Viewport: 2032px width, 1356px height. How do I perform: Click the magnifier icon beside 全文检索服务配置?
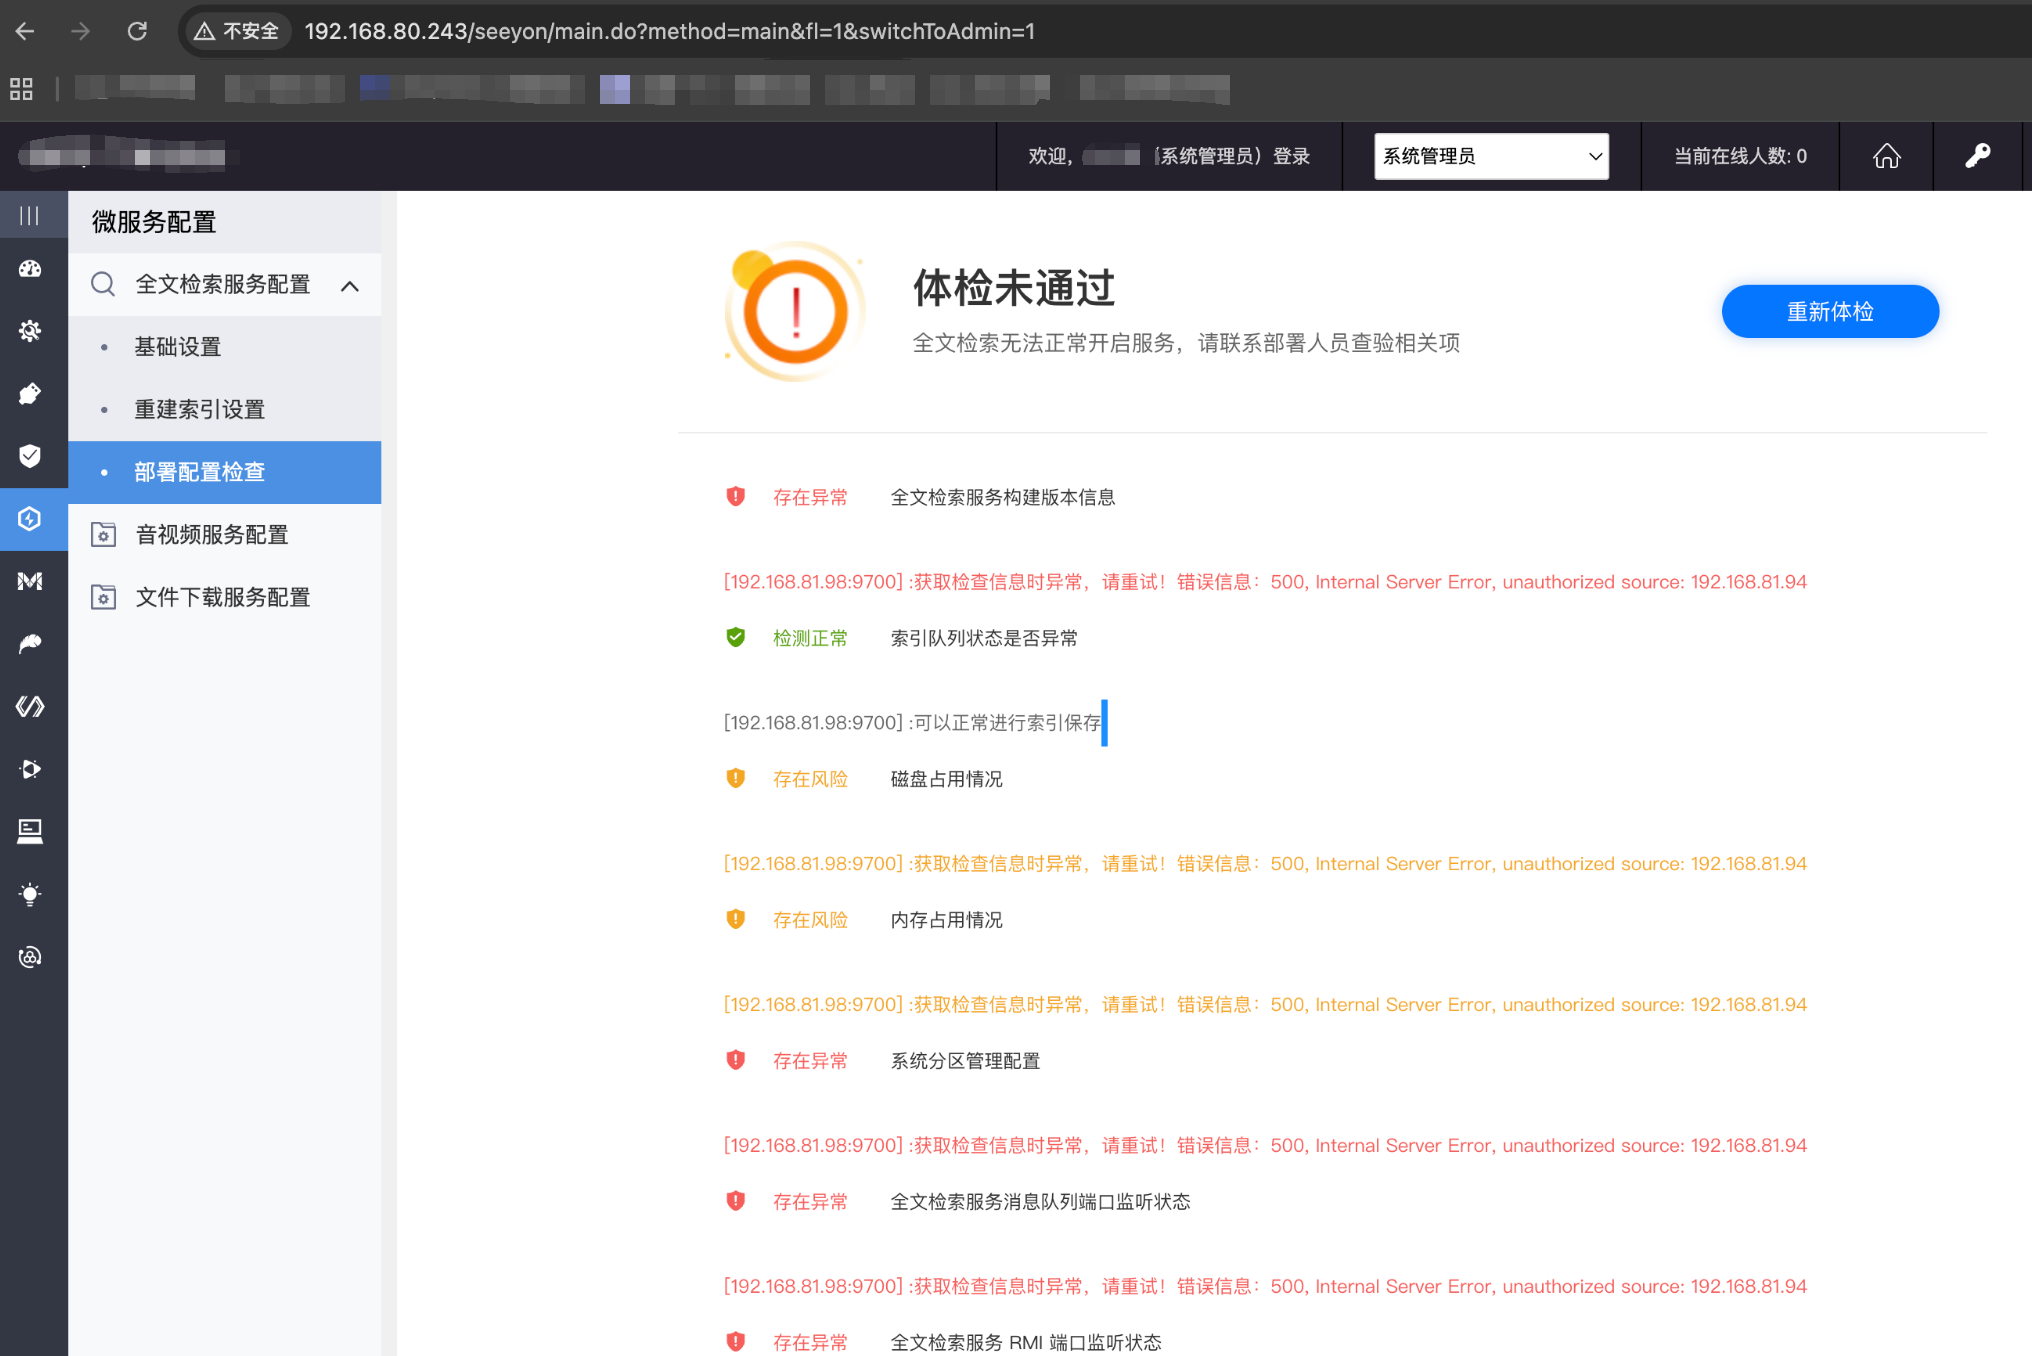(x=103, y=284)
